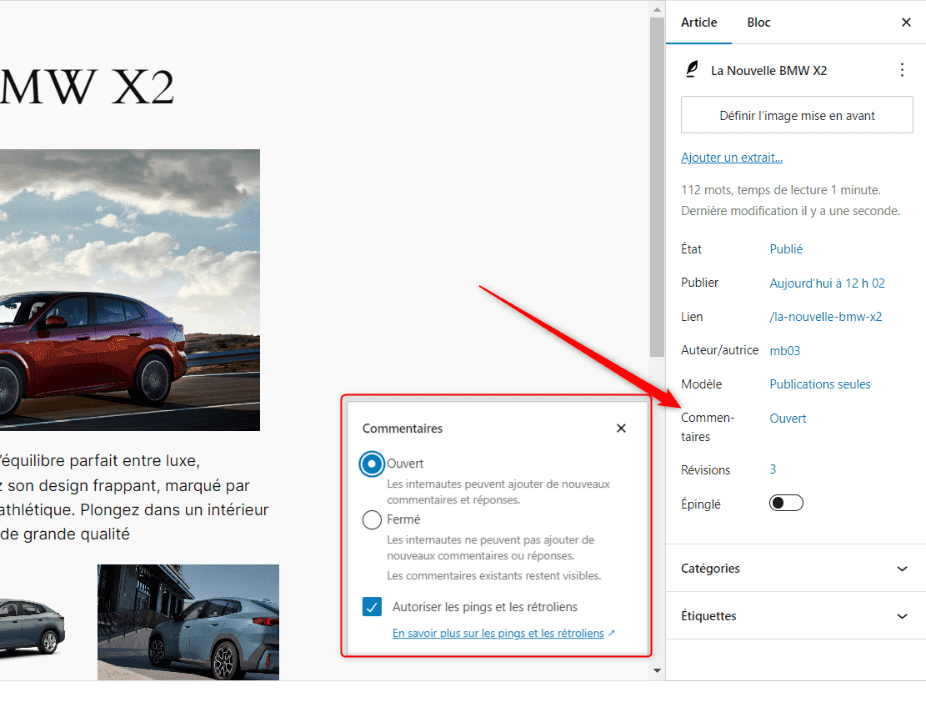Image resolution: width=926 pixels, height=702 pixels.
Task: Switch to the Article tab
Action: pyautogui.click(x=699, y=22)
